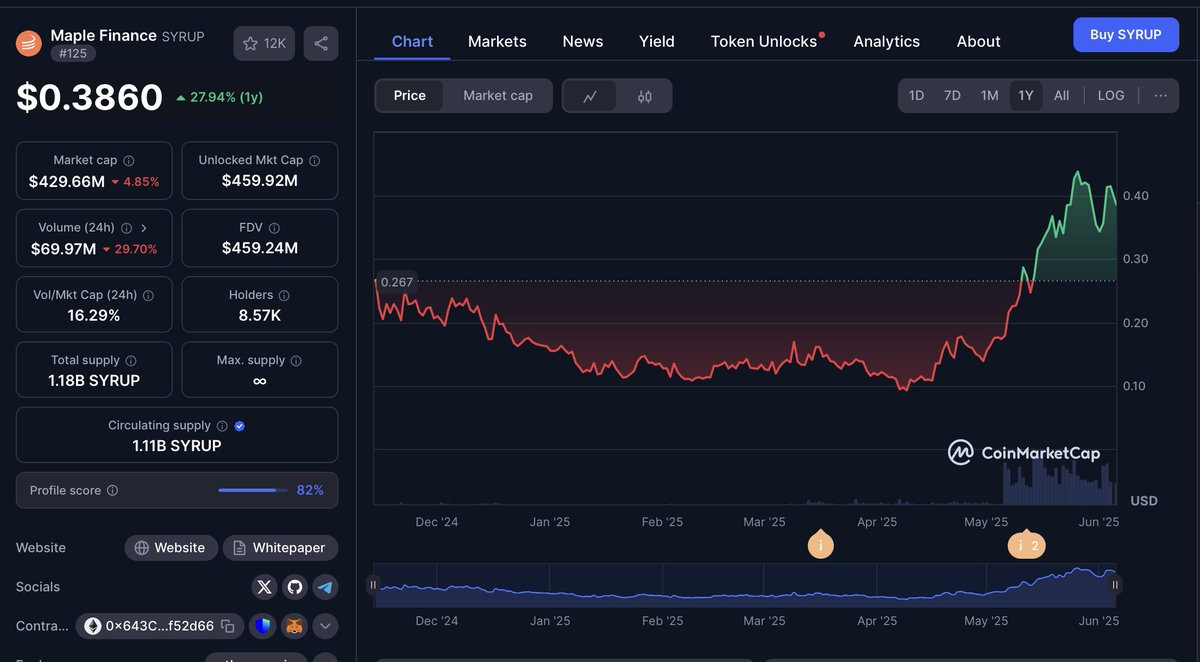Open info tooltip next to Unlocked Mkt Cap

[x=314, y=160]
